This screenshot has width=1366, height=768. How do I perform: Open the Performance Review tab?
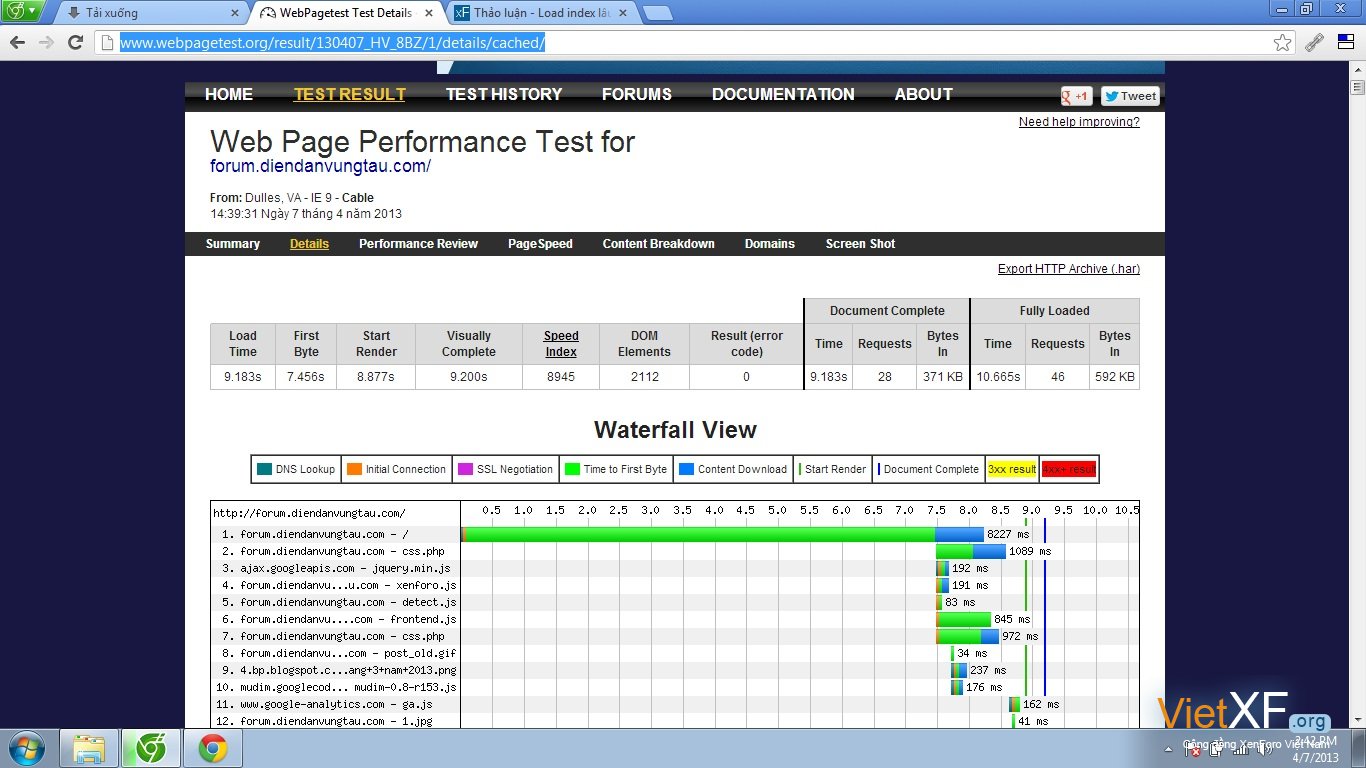coord(418,244)
